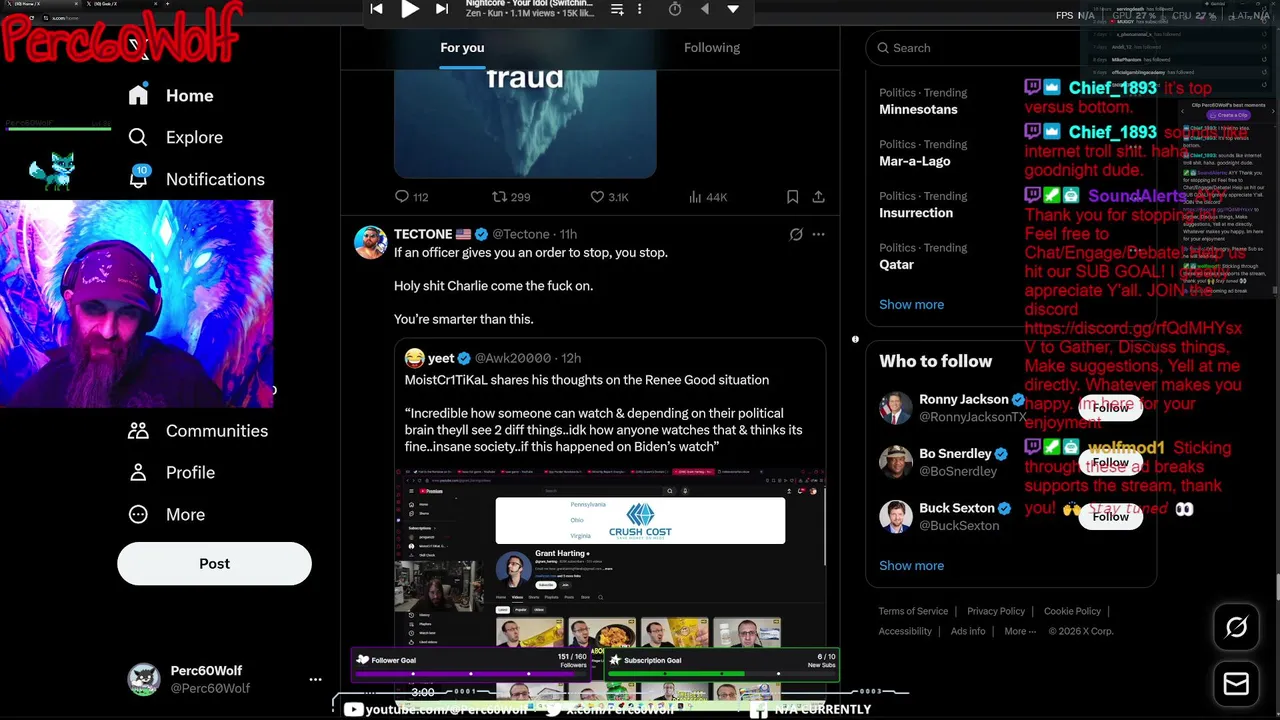Open three-dot menu on TECTONE post

[x=818, y=234]
